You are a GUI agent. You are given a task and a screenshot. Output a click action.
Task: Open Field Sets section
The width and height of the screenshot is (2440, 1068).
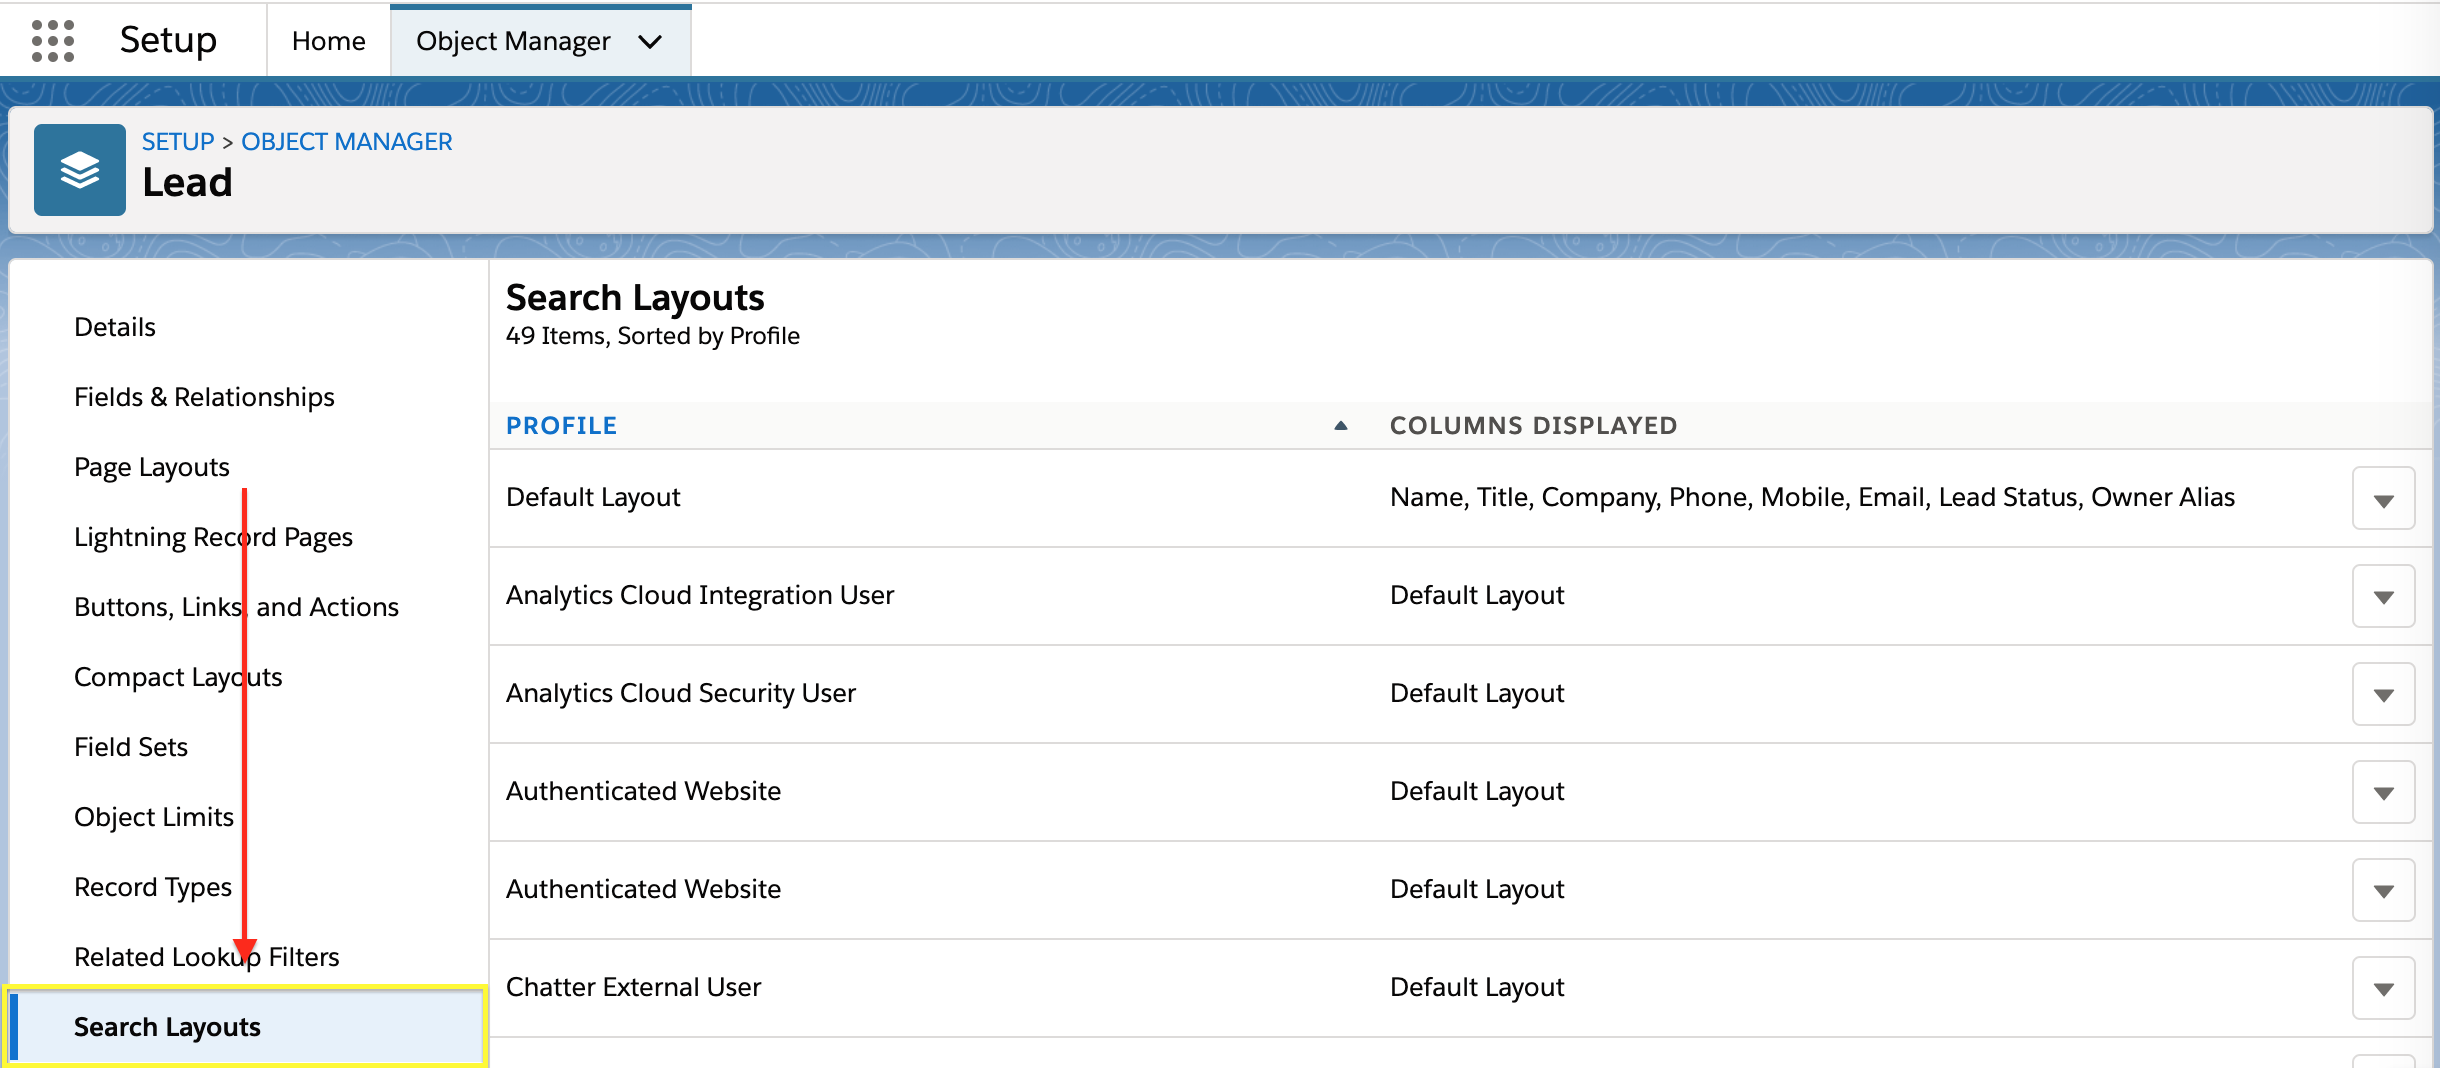(131, 747)
